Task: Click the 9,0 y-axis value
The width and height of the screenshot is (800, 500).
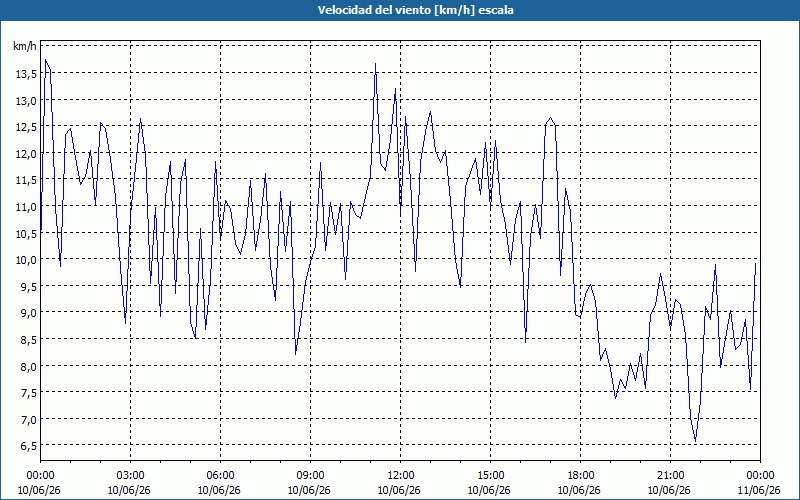Action: [x=28, y=313]
